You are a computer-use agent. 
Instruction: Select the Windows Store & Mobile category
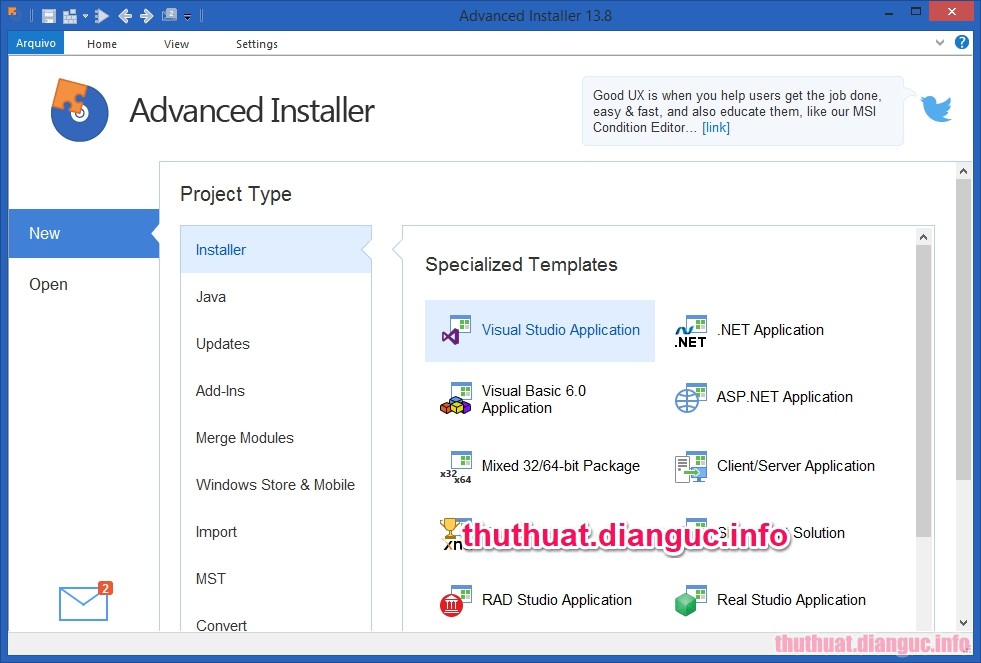tap(275, 484)
